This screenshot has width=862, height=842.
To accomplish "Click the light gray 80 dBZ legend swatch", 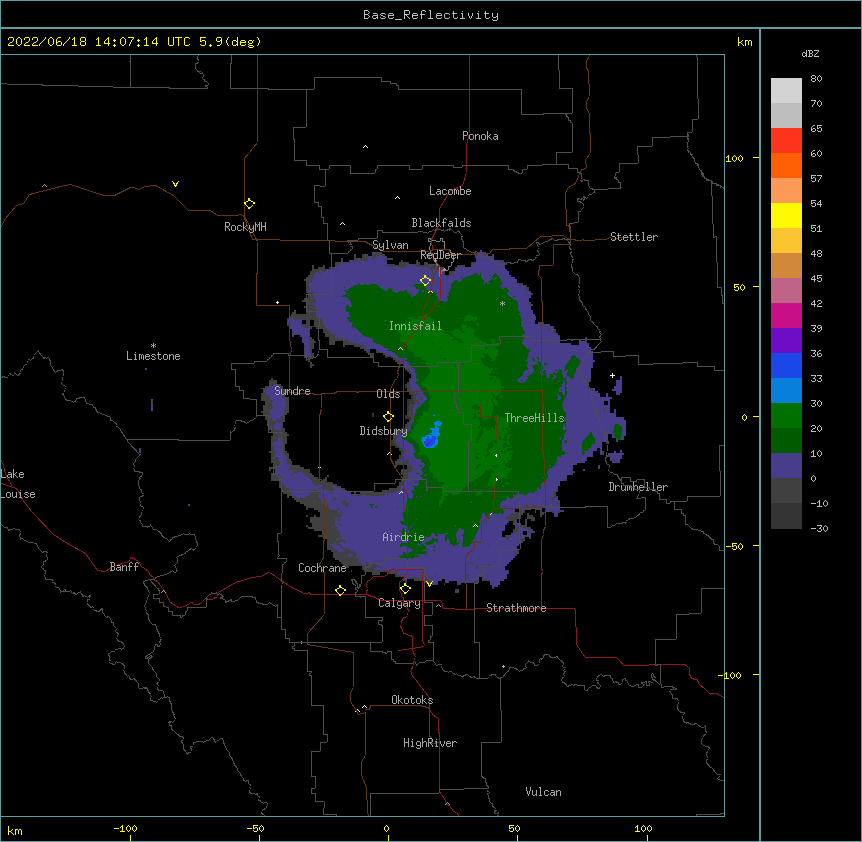I will click(786, 91).
